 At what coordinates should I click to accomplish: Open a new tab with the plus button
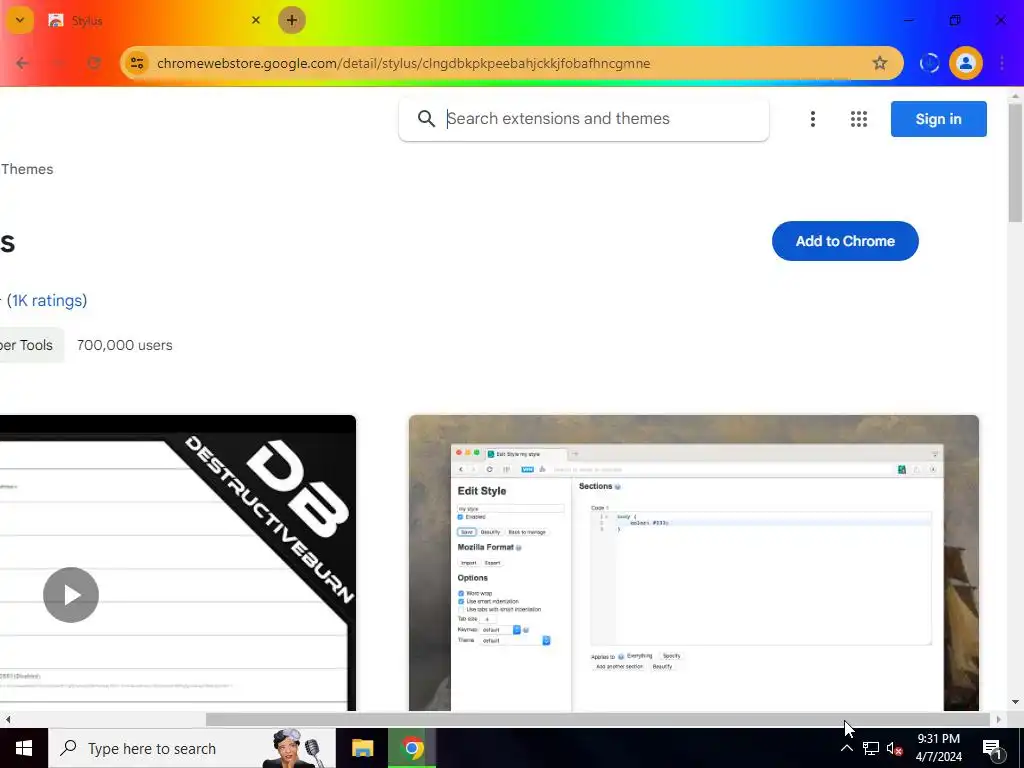pos(291,20)
